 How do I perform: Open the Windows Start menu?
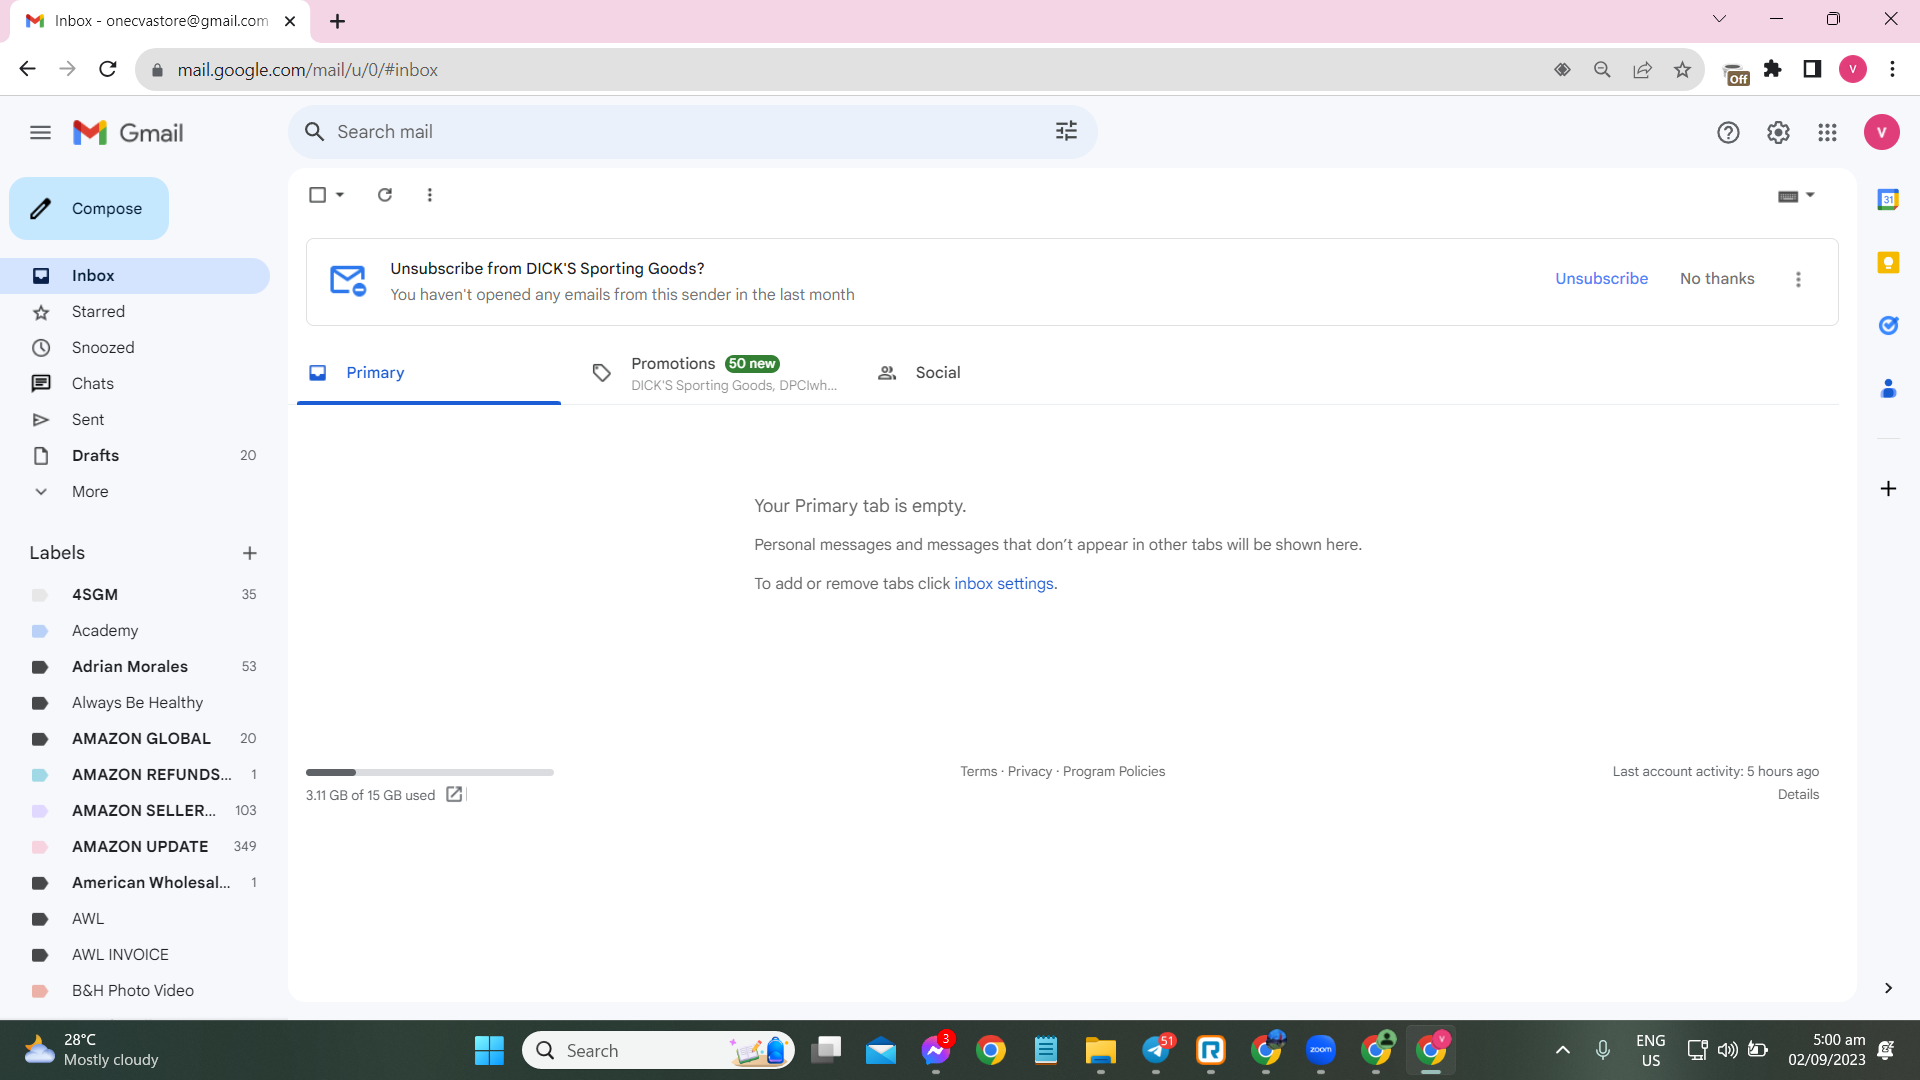[489, 1050]
